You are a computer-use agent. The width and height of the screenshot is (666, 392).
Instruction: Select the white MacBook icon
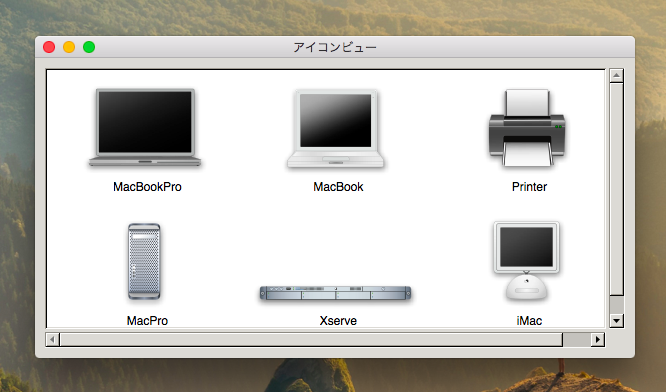(x=336, y=129)
